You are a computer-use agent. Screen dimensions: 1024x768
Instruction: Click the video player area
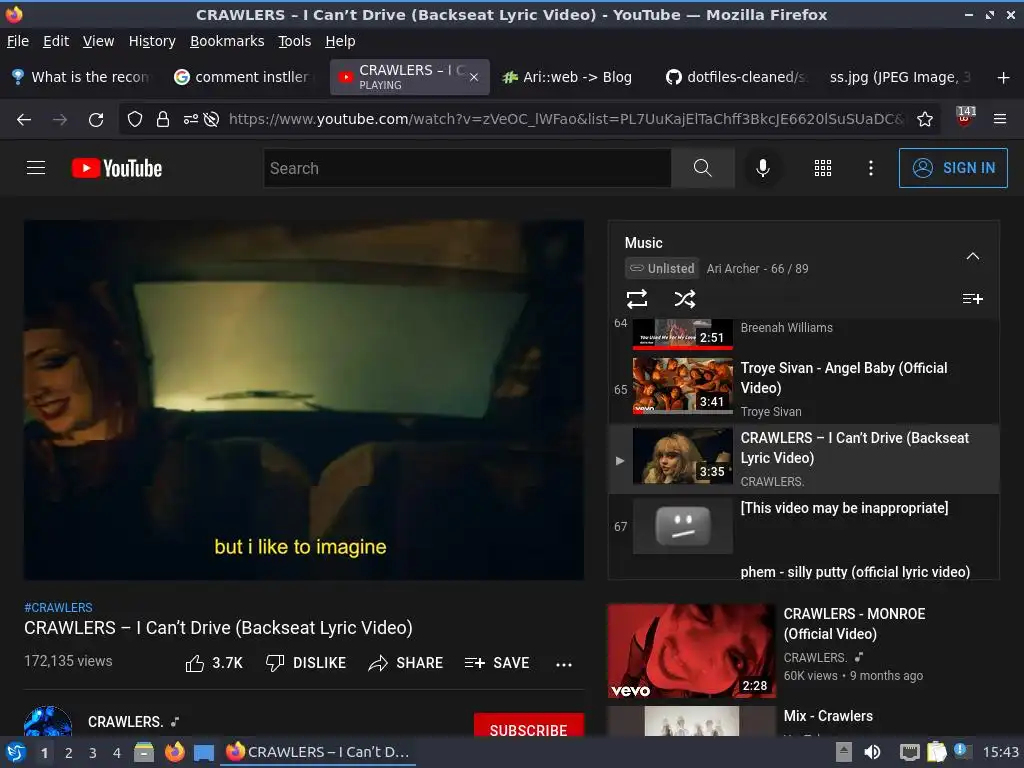(304, 400)
